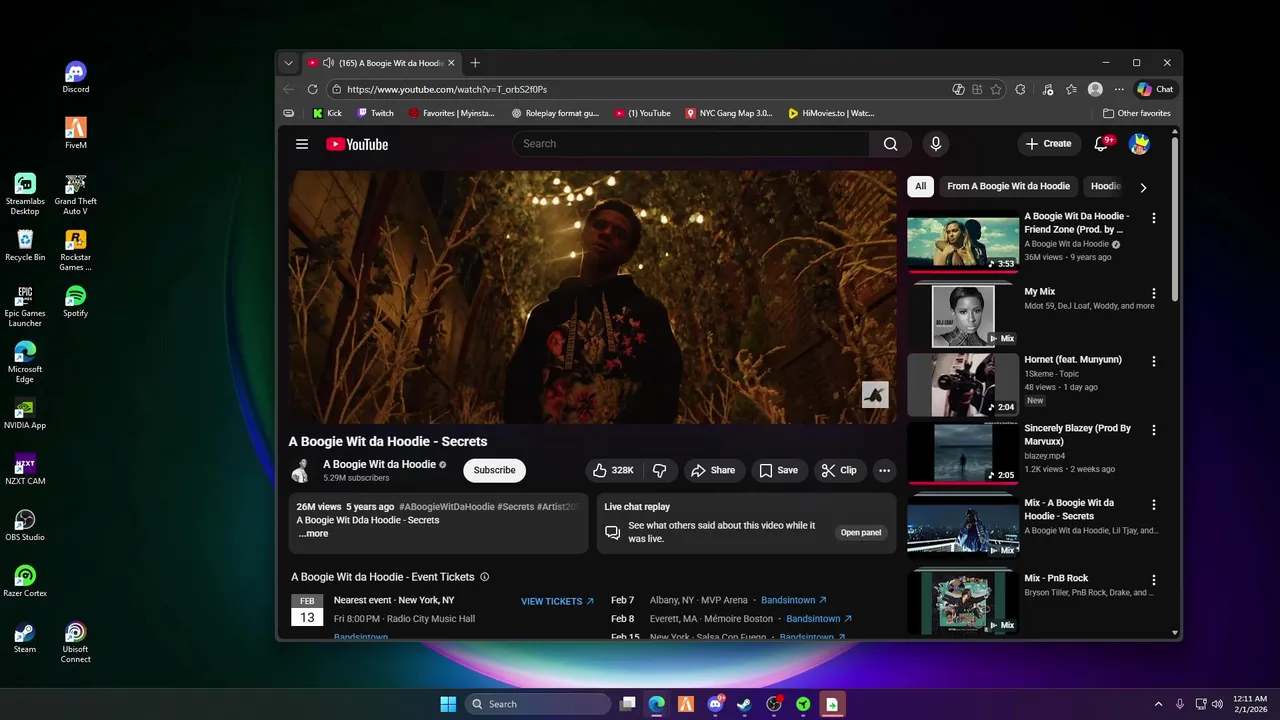The height and width of the screenshot is (720, 1280).
Task: Start voice search with the microphone
Action: tap(936, 144)
